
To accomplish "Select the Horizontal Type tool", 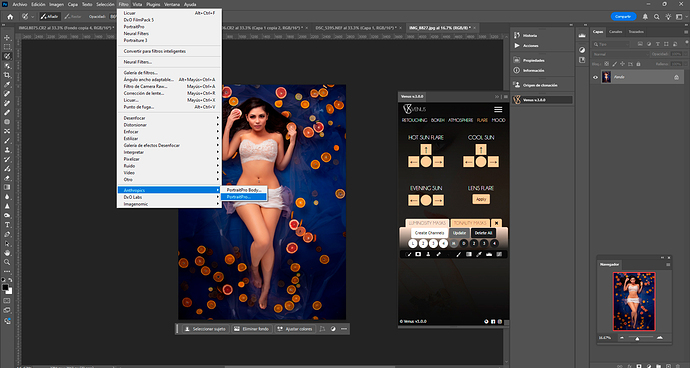I will pos(7,224).
